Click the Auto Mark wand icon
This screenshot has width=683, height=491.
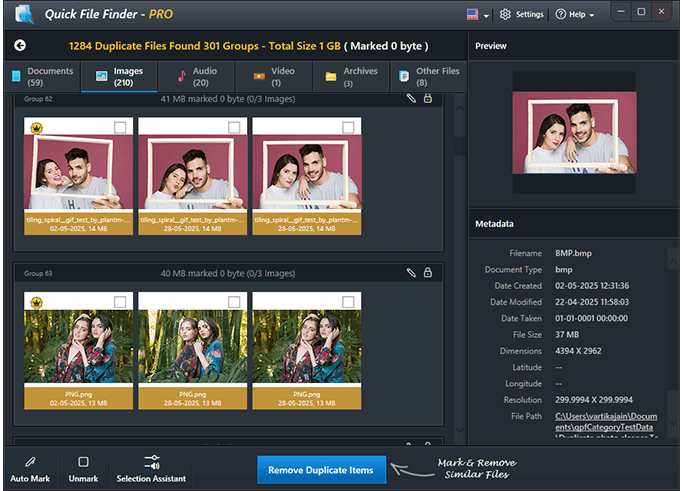point(29,462)
